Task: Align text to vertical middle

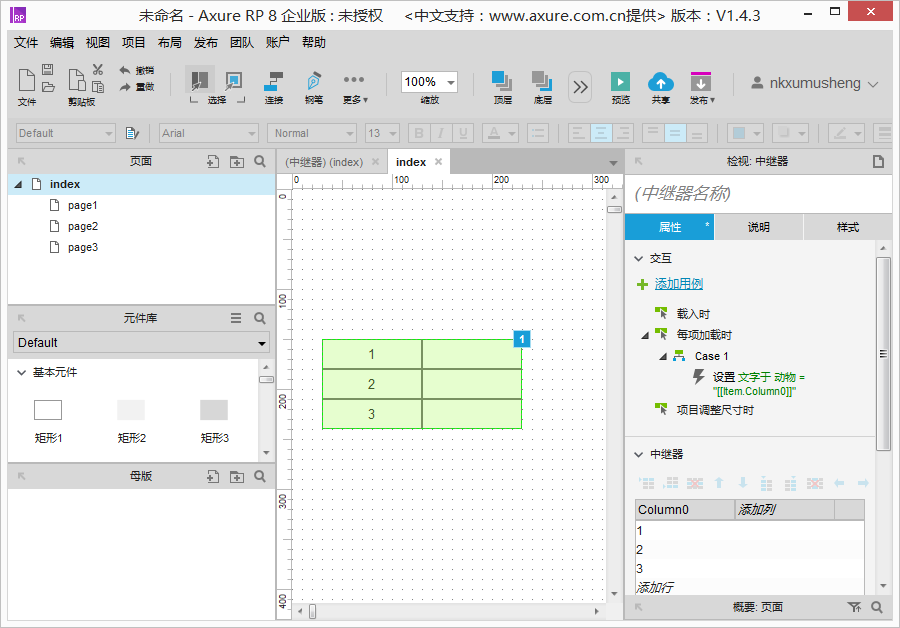Action: pyautogui.click(x=675, y=133)
